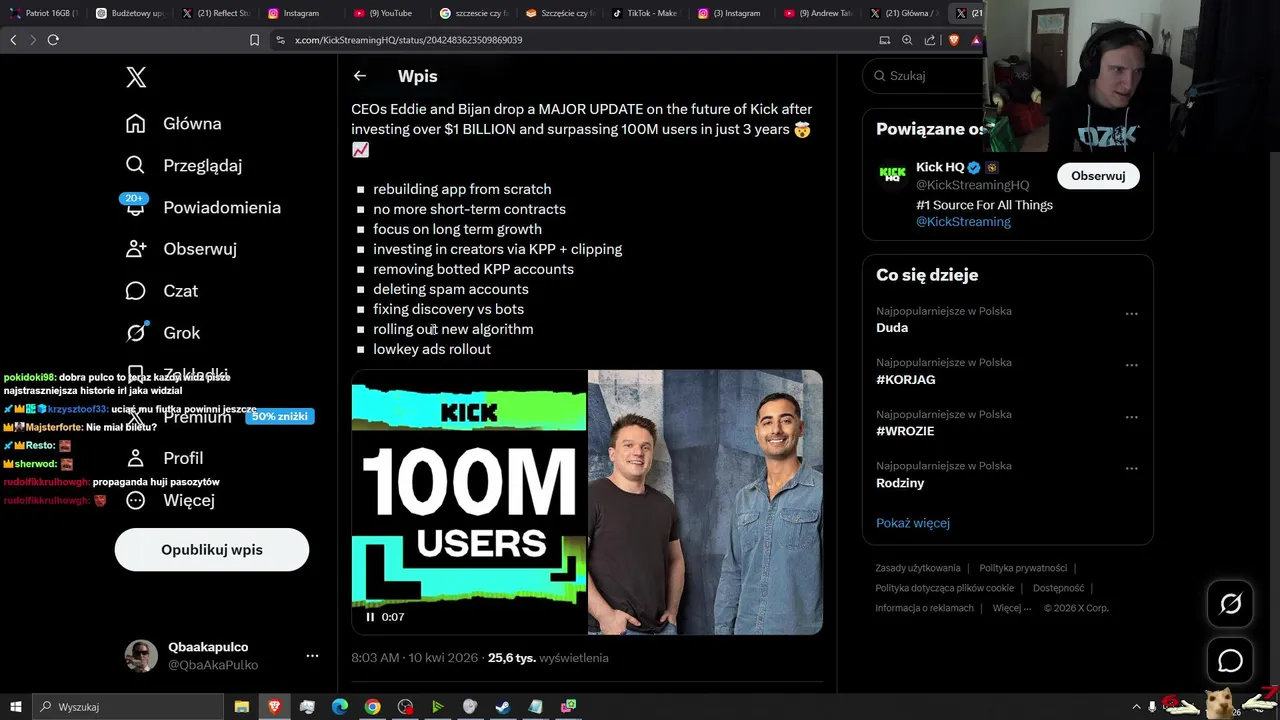
Task: Open #KORJAG trending topic
Action: (906, 380)
